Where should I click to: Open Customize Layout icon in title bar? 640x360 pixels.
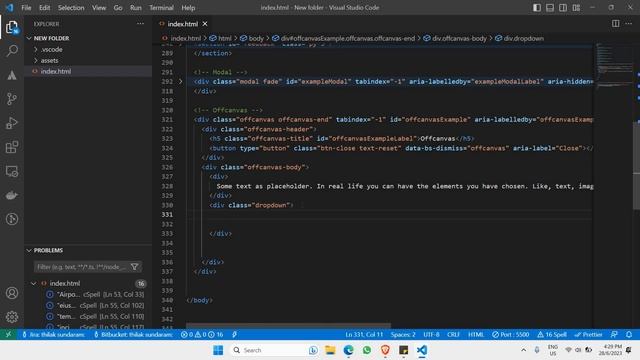click(x=576, y=7)
